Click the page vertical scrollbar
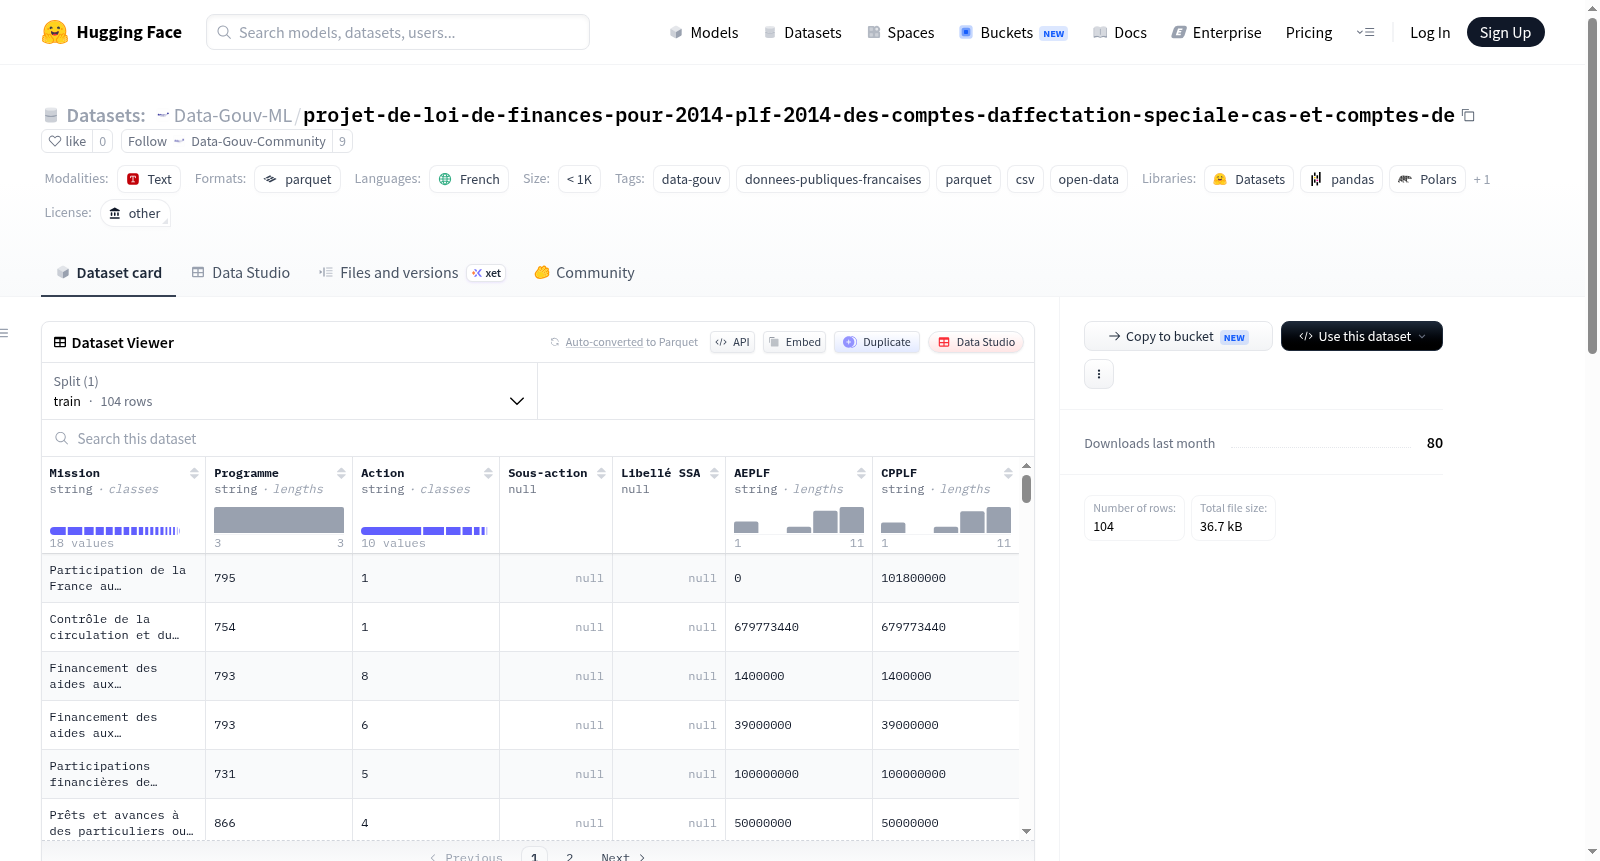 (1592, 186)
